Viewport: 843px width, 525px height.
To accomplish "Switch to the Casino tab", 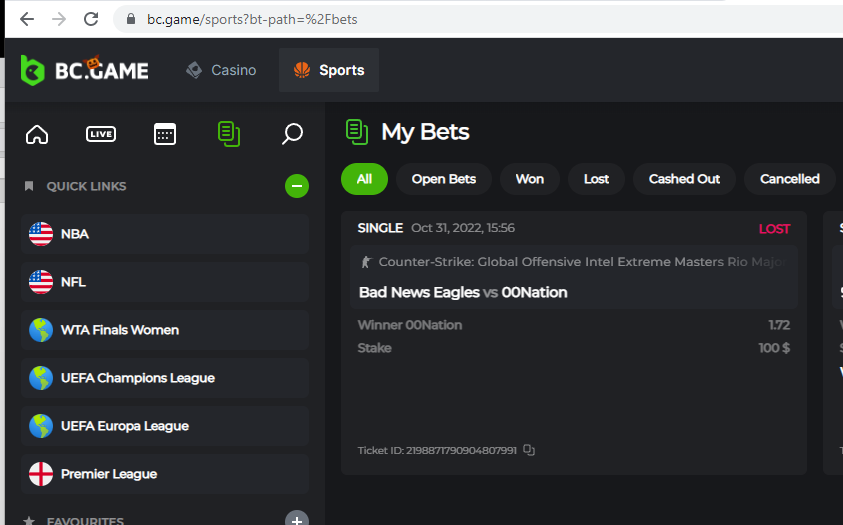I will click(x=221, y=70).
